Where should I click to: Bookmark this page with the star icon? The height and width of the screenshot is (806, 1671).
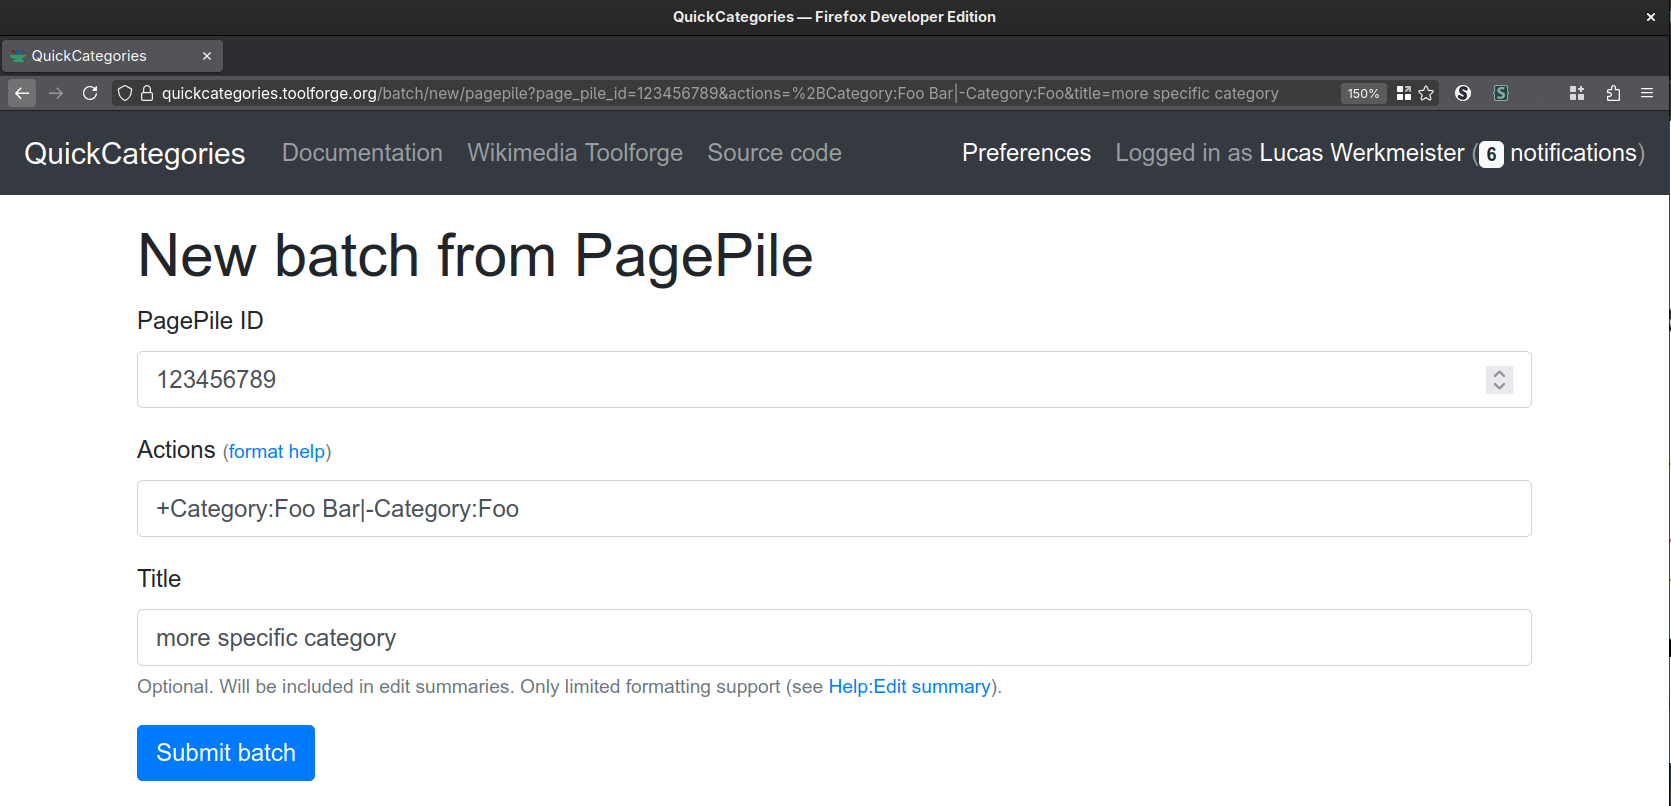tap(1427, 93)
